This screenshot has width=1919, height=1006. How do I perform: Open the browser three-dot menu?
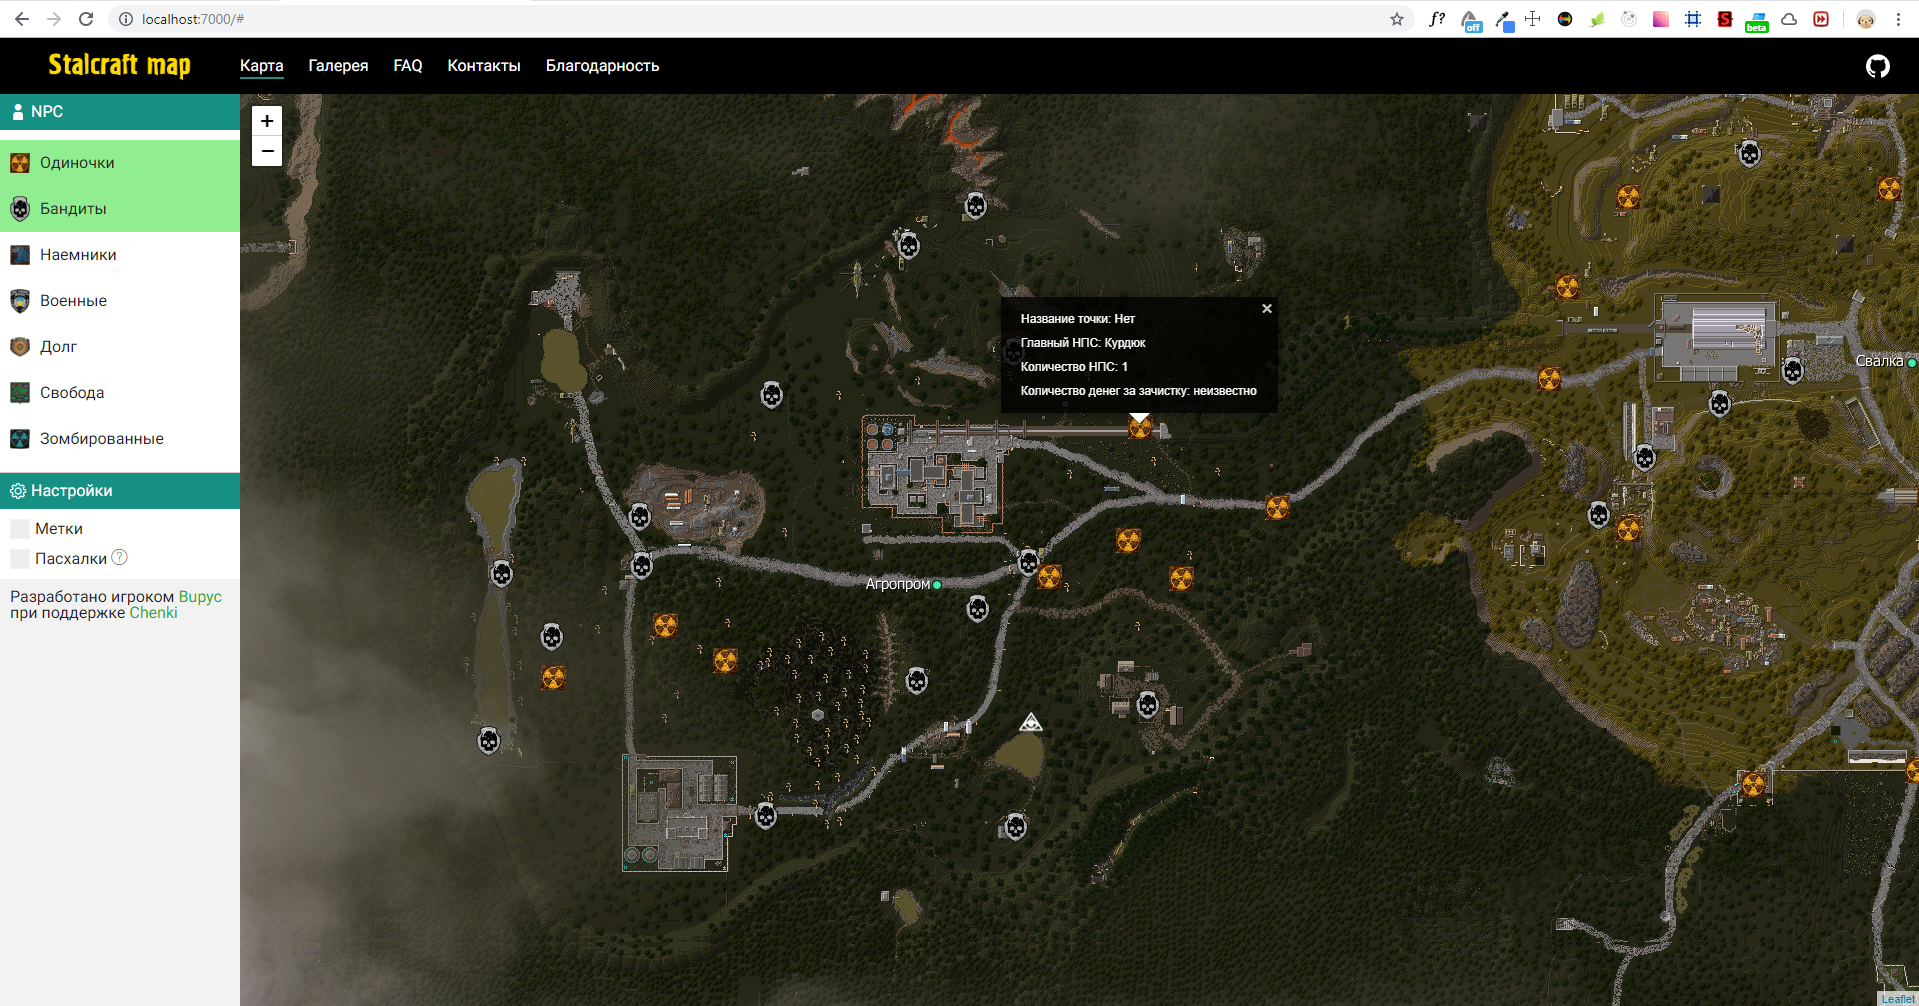1898,19
